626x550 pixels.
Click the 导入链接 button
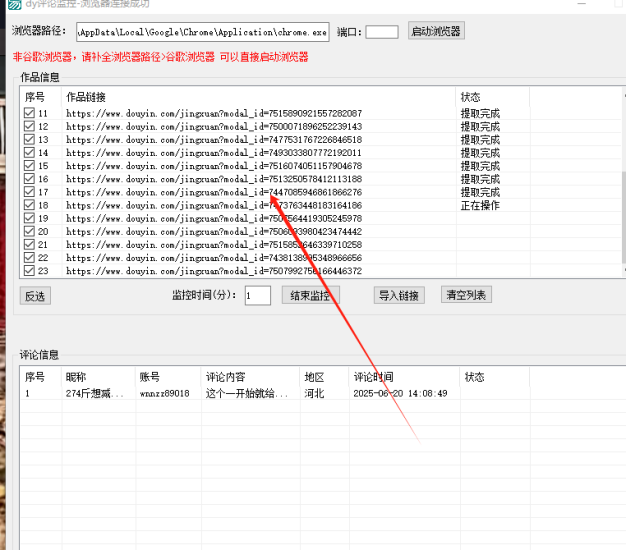(399, 296)
